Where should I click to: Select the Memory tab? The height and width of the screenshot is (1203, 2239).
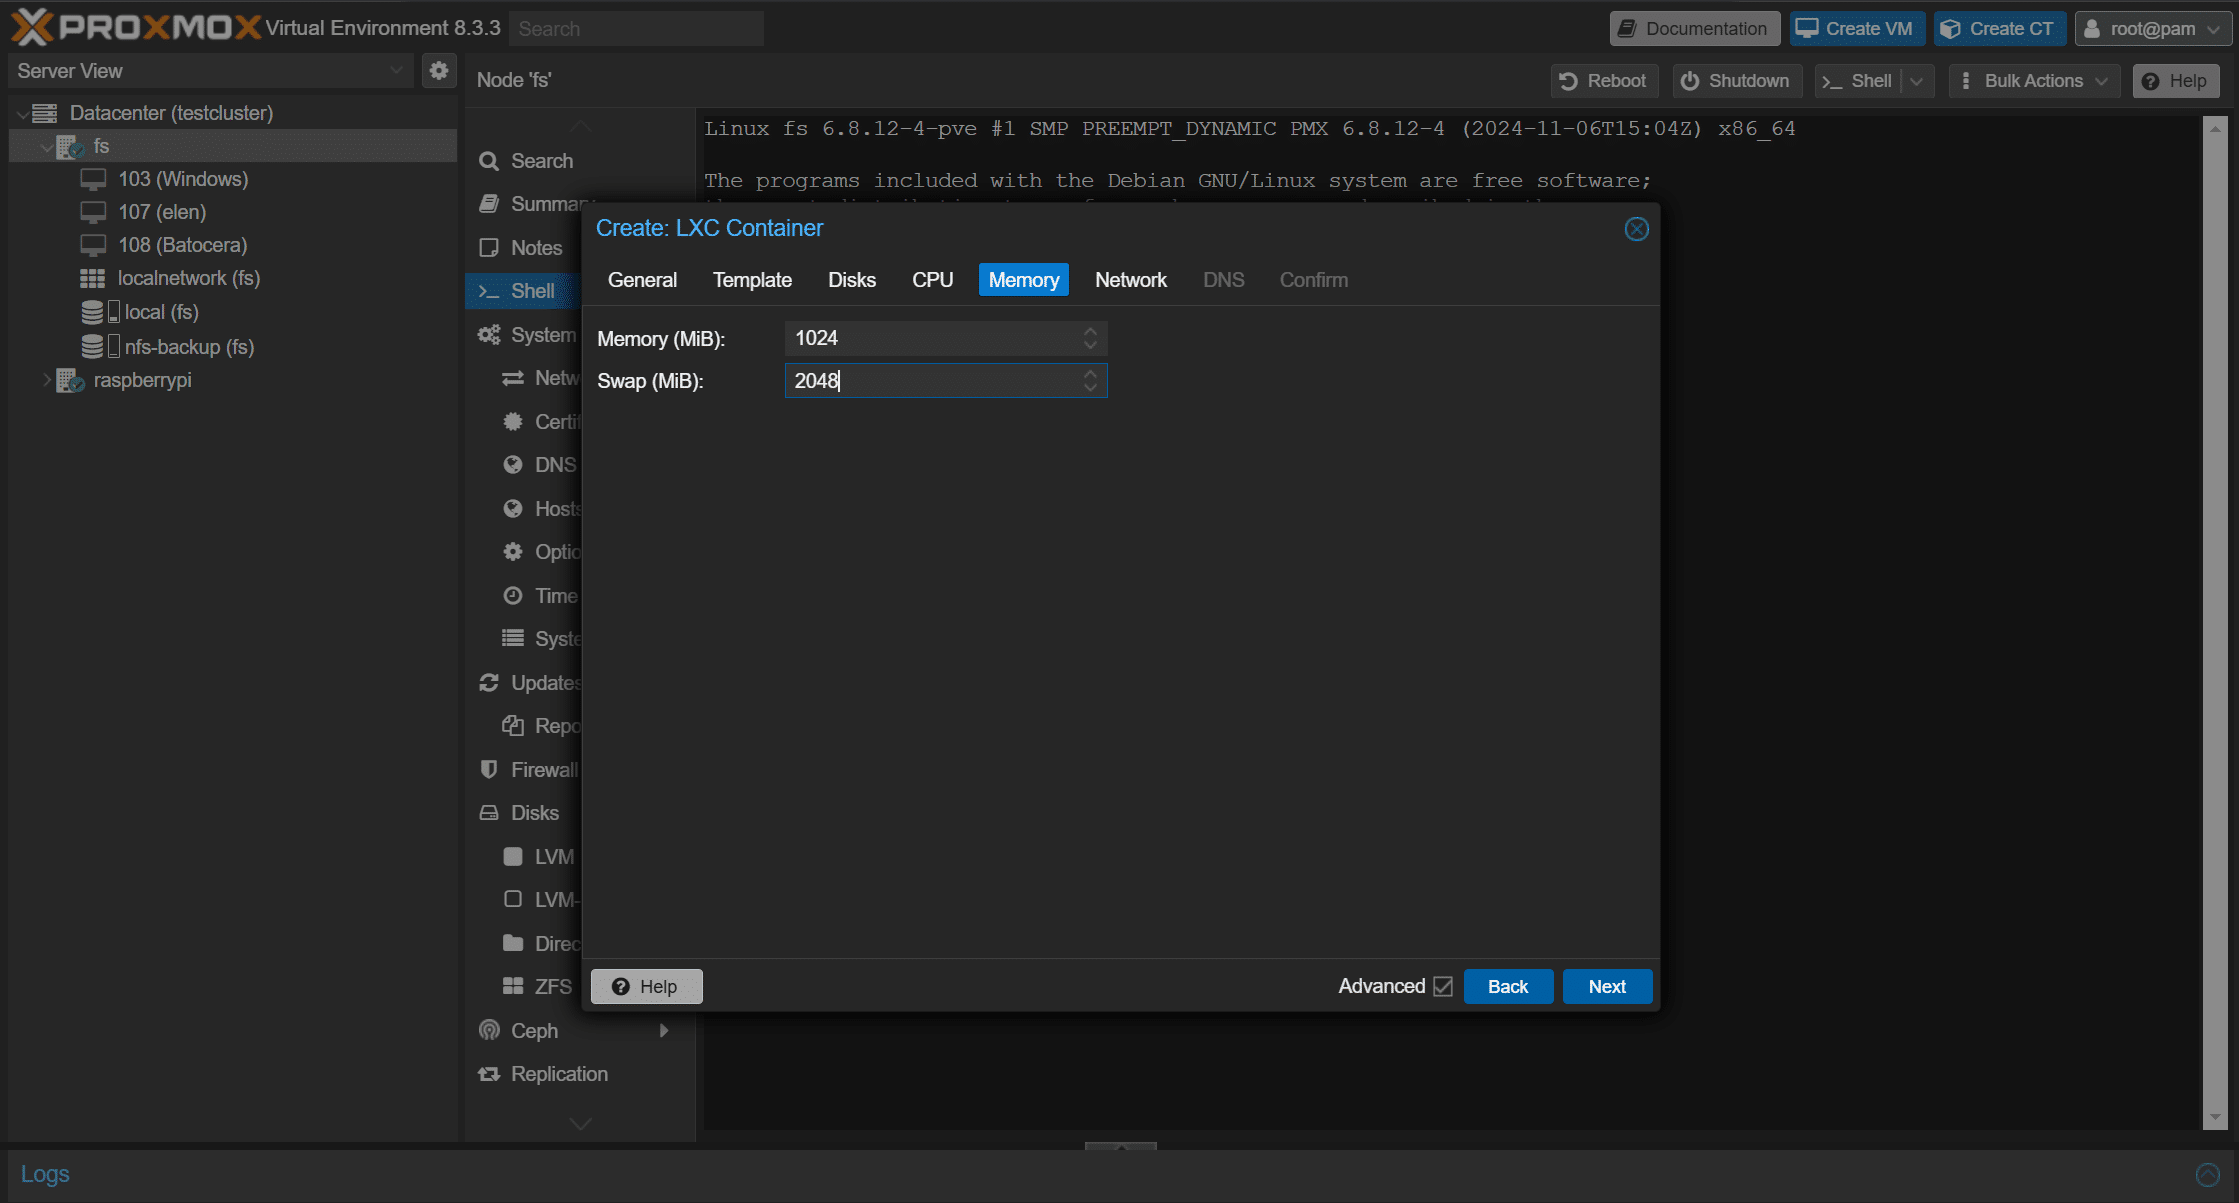pyautogui.click(x=1023, y=280)
